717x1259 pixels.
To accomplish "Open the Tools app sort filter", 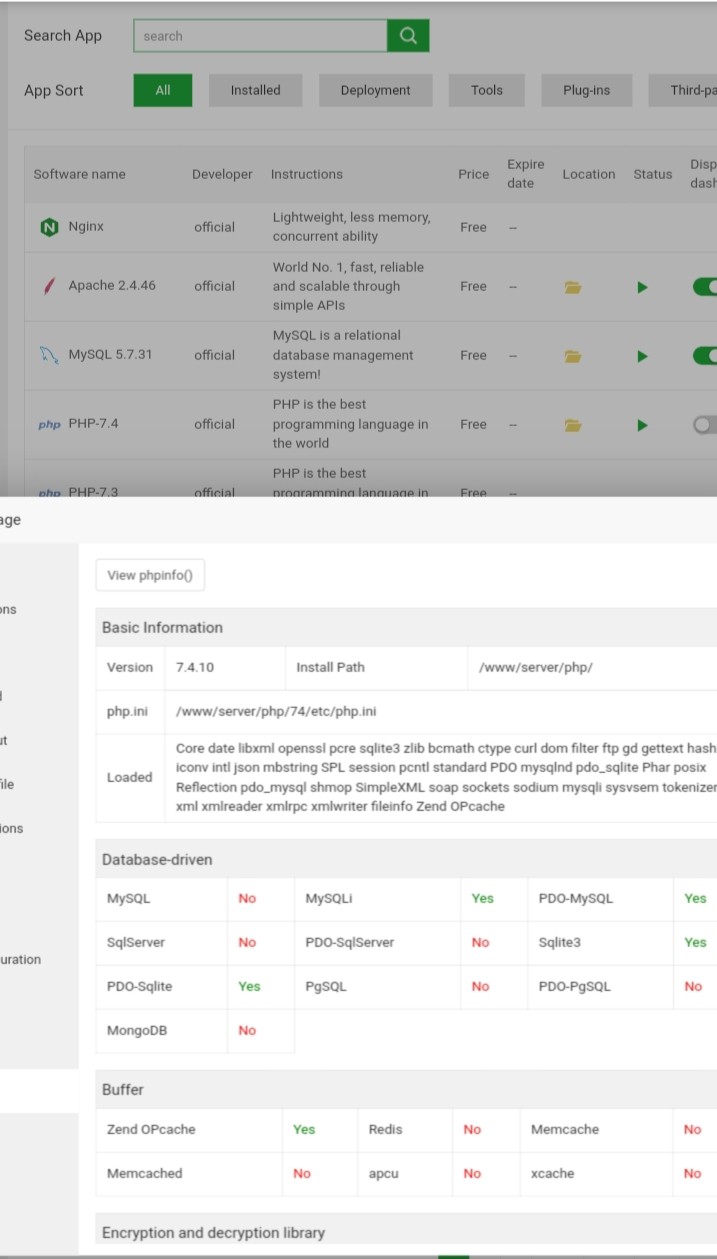I will 487,90.
